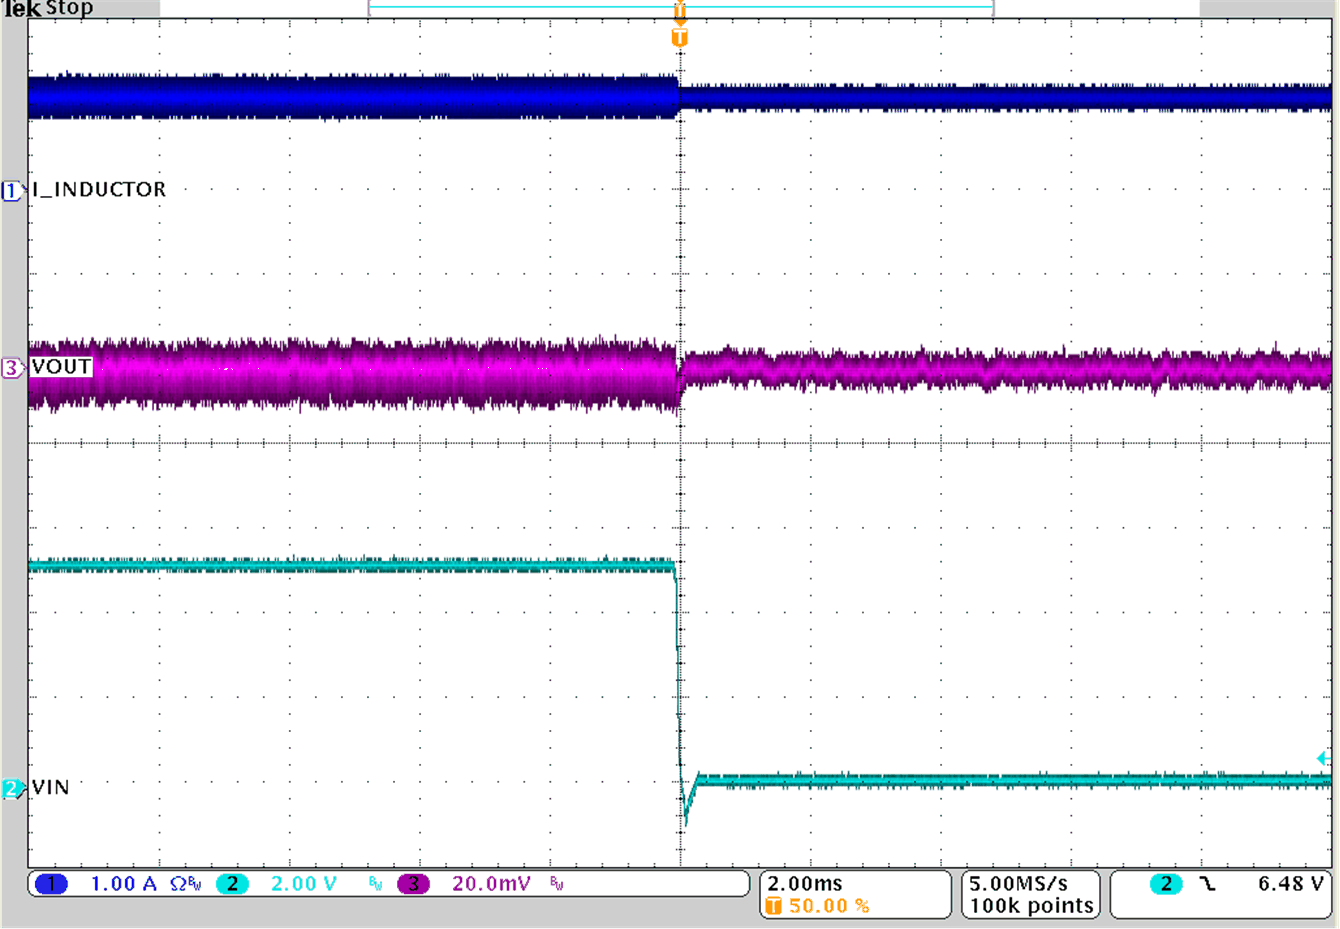Toggle the Ω2 impedance indicator for Channel 1
Image resolution: width=1340 pixels, height=929 pixels.
tap(180, 884)
